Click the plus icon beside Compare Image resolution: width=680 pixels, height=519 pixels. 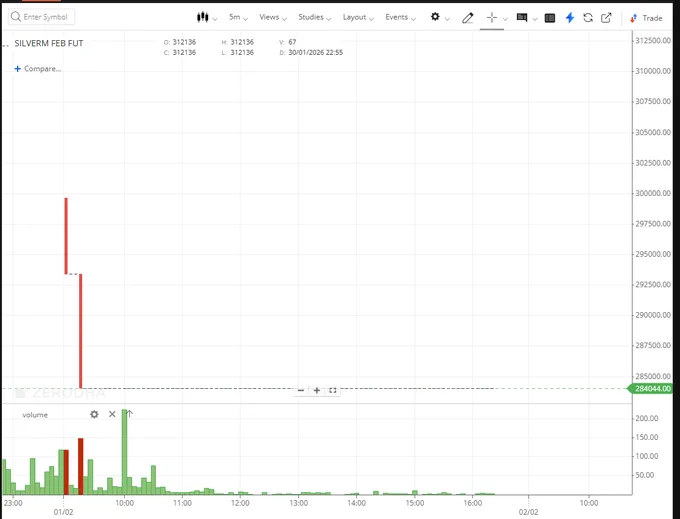[x=17, y=69]
